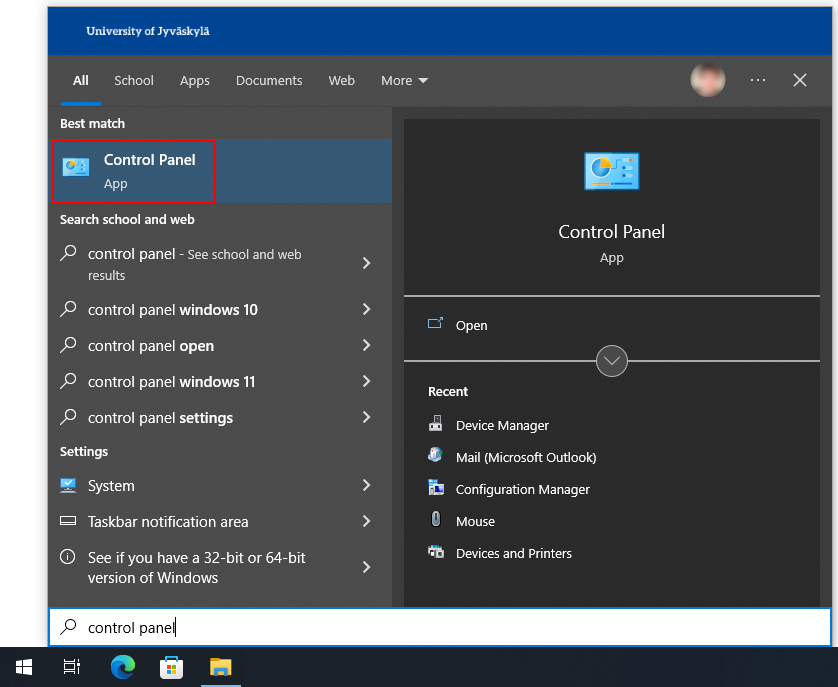Open File Explorer from the taskbar
Viewport: 838px width, 687px height.
(x=221, y=667)
